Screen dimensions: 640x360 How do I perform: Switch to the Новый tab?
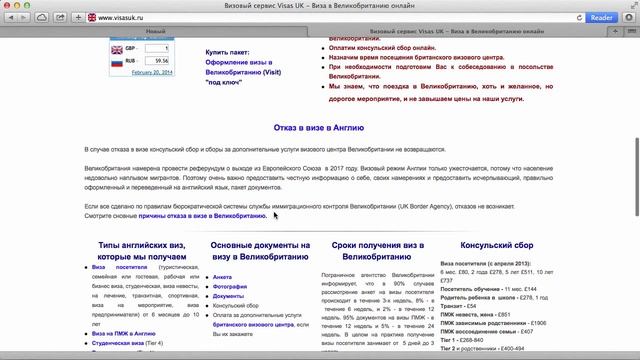pyautogui.click(x=155, y=31)
